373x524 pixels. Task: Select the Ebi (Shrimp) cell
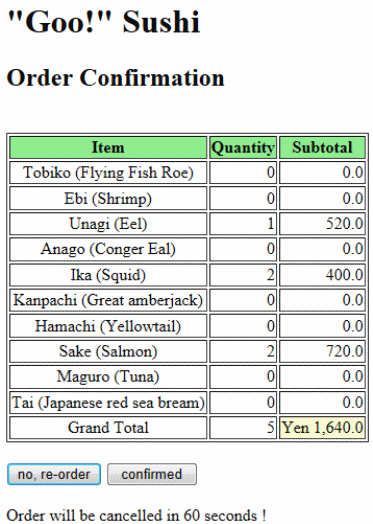click(x=108, y=198)
